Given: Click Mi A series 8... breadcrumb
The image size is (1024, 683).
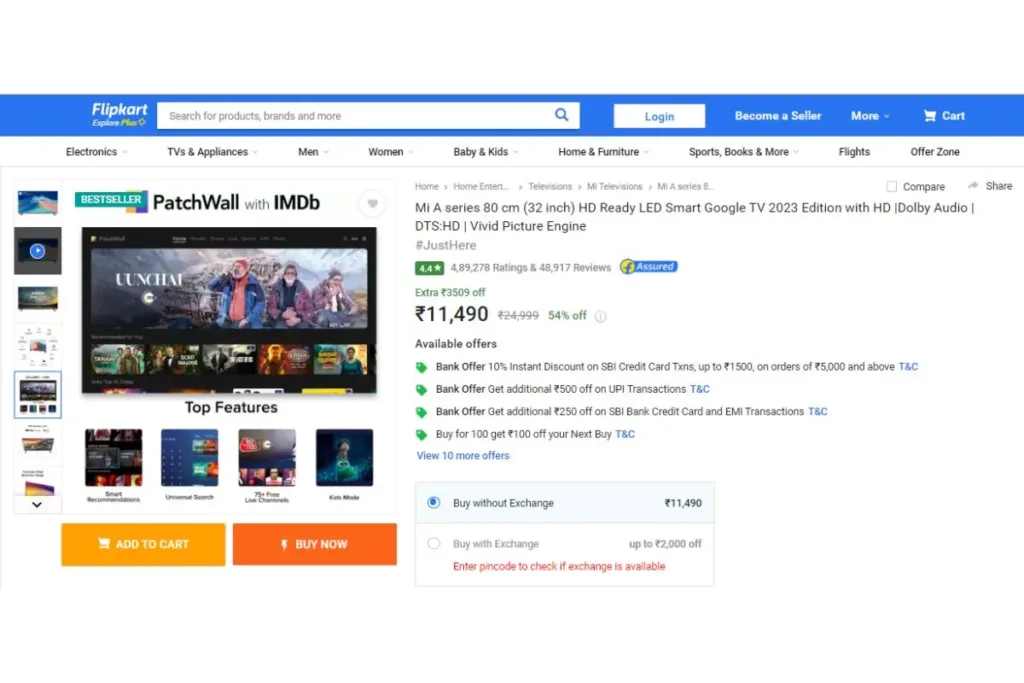Looking at the screenshot, I should 685,187.
